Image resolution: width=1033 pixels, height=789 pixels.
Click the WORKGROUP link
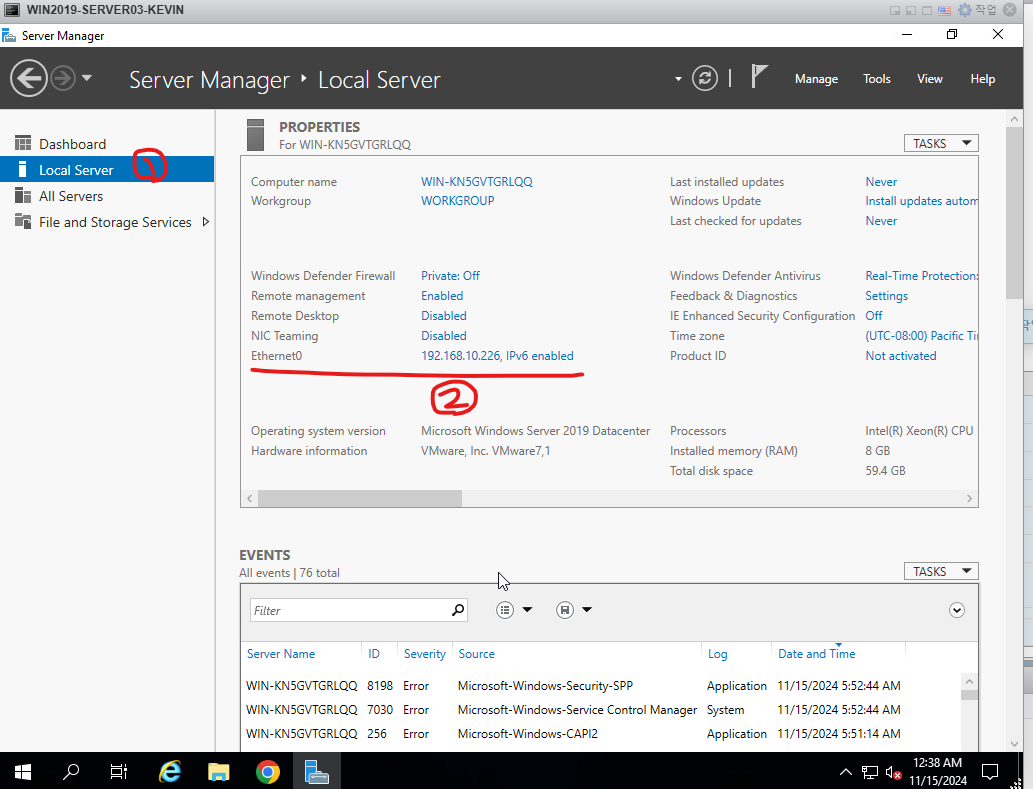(x=457, y=201)
